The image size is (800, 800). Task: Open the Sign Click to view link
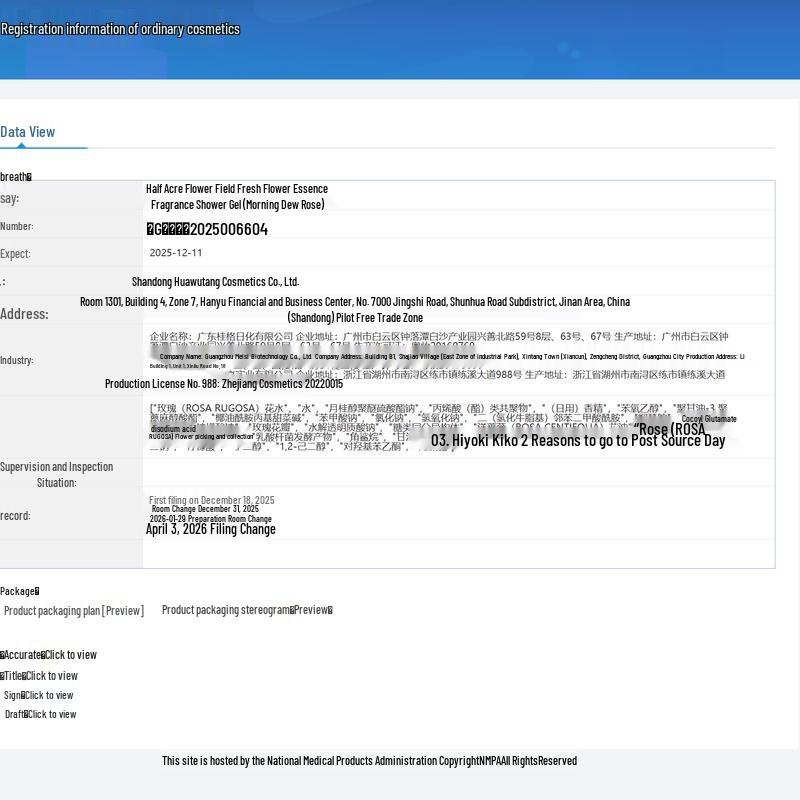tap(39, 695)
